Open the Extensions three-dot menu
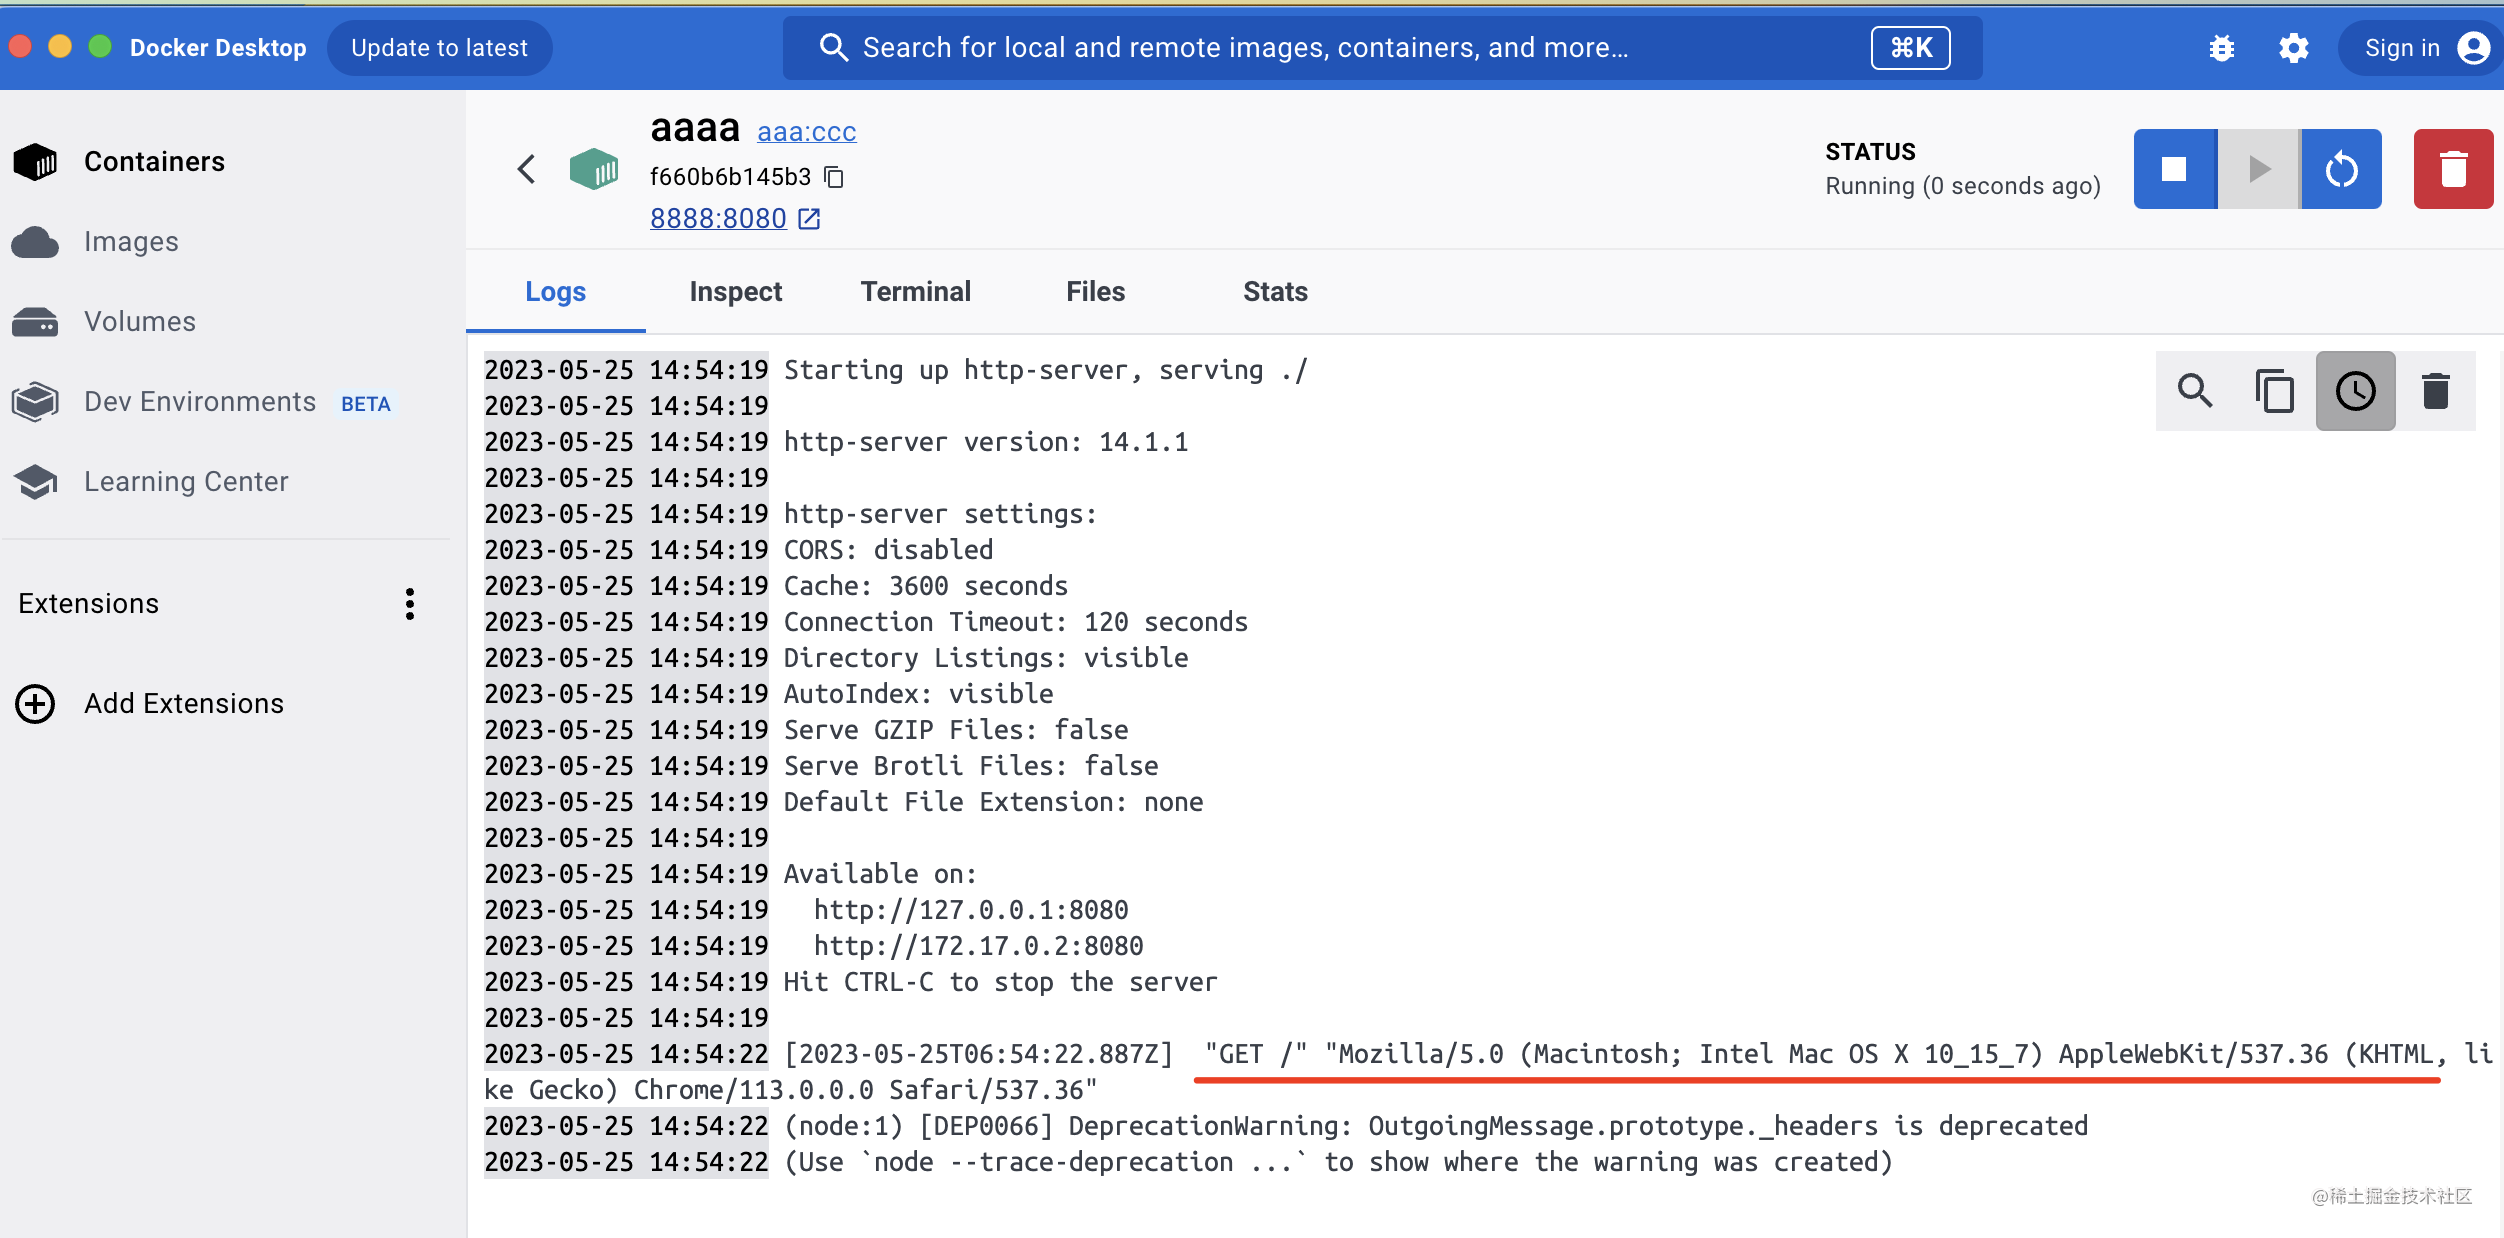 tap(410, 604)
